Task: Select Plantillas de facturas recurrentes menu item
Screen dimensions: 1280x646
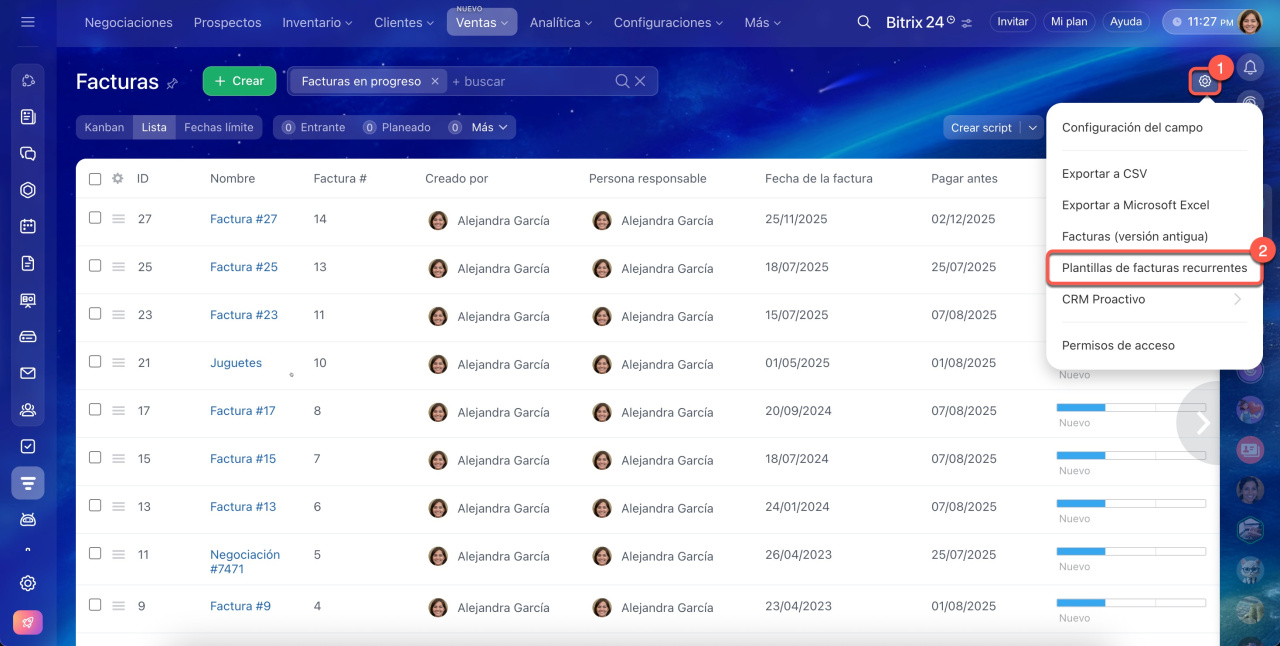Action: [1154, 268]
